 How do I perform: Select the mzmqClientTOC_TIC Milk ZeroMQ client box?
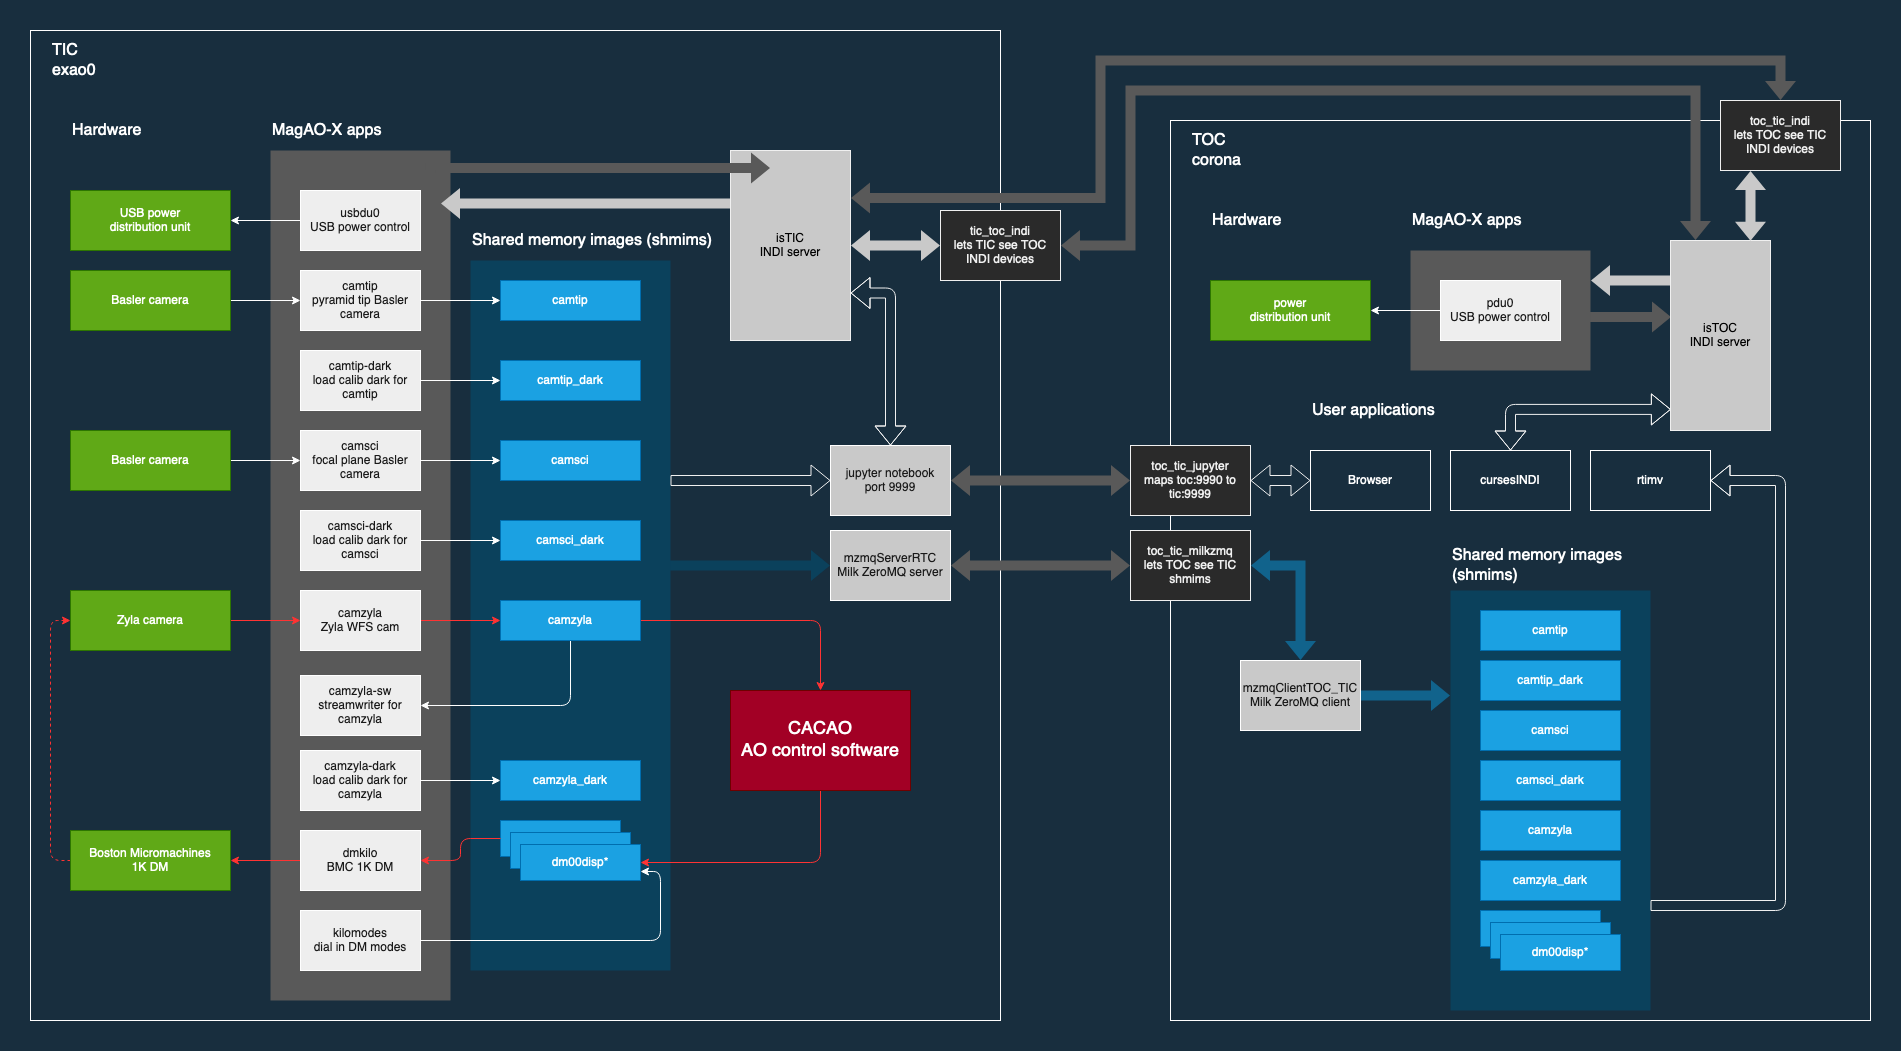1300,695
